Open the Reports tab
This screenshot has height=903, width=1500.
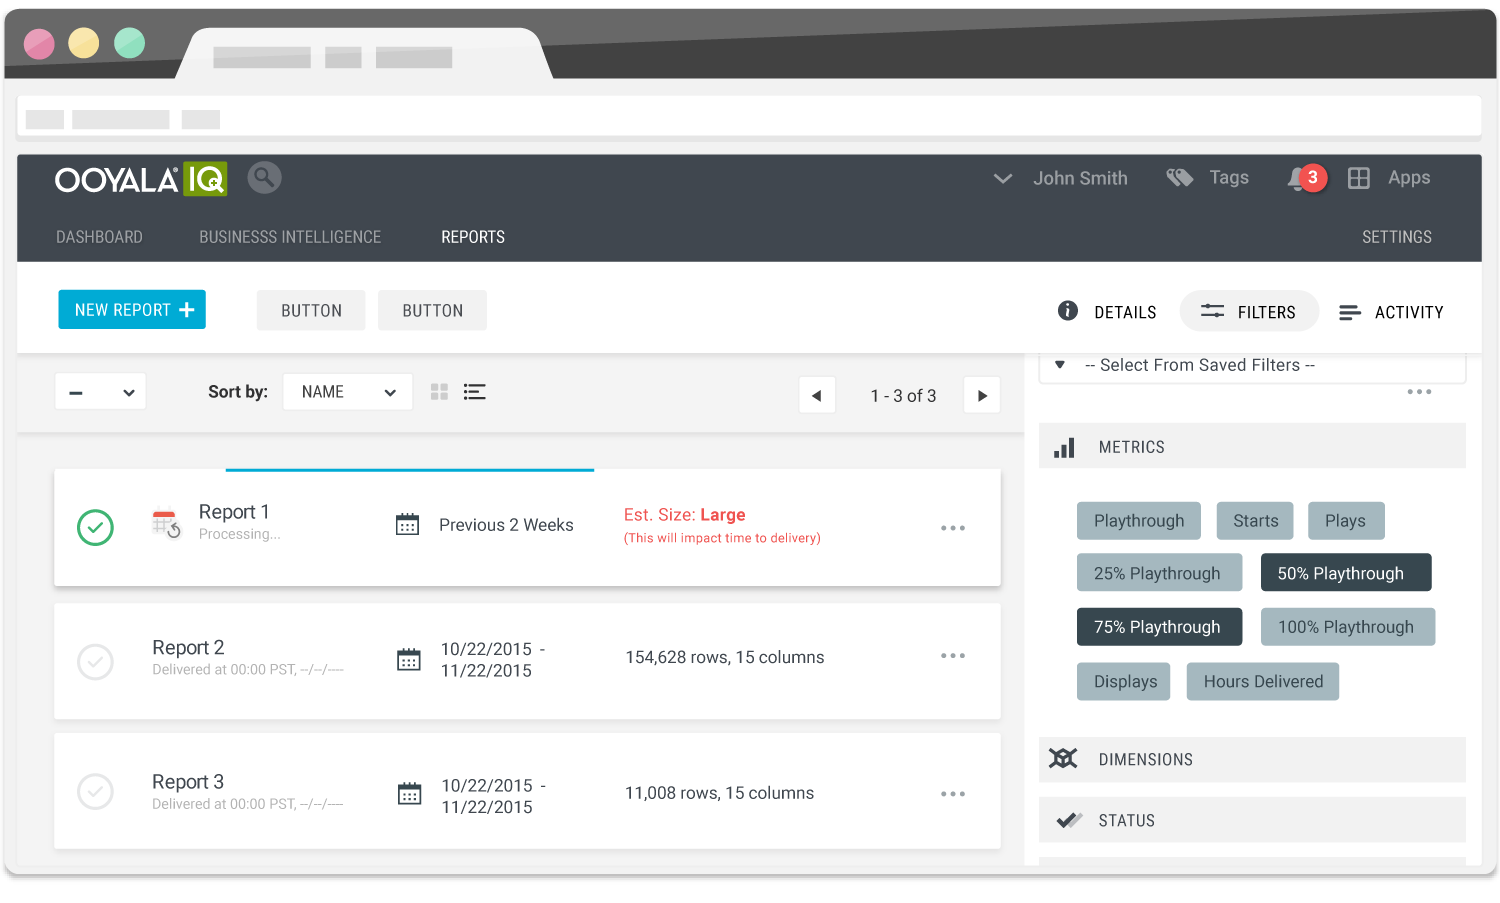coord(473,237)
